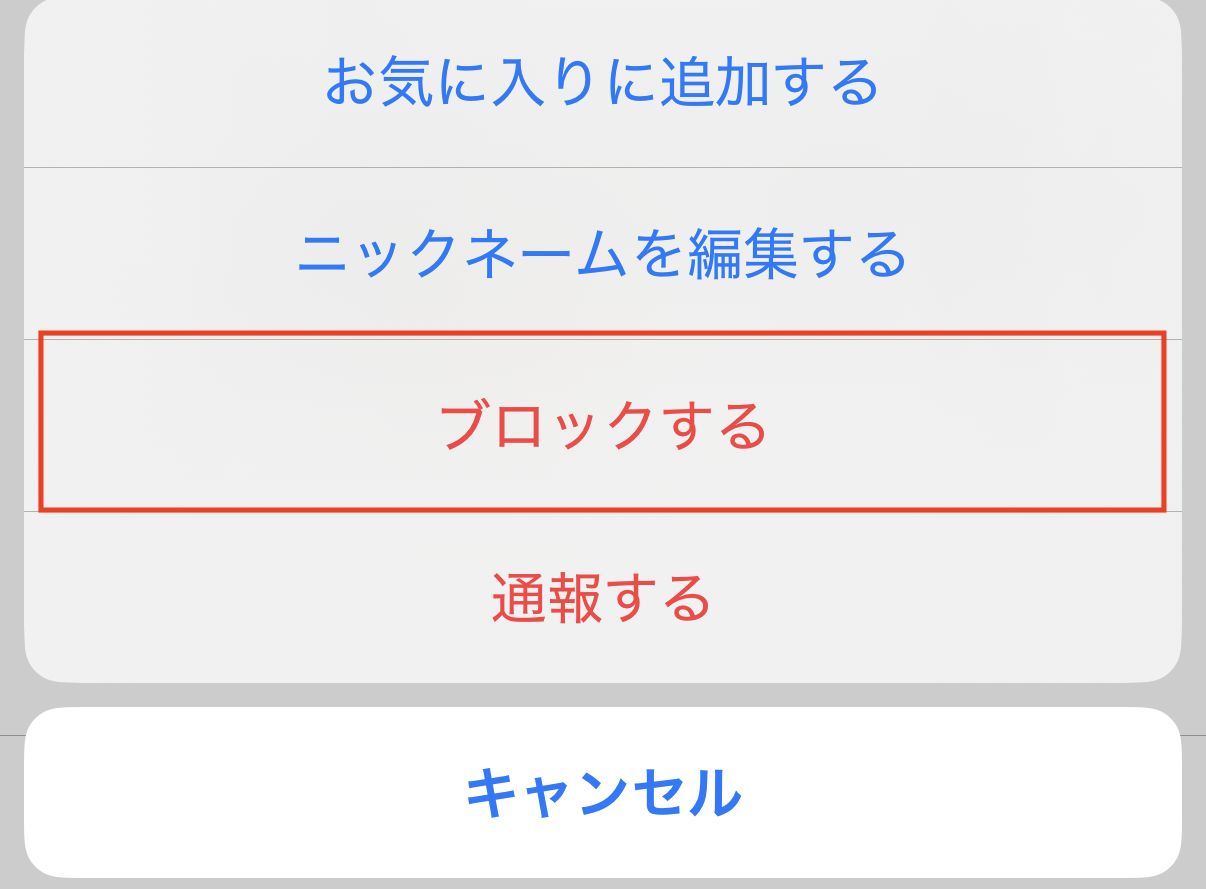Add this user to favorites
Viewport: 1206px width, 889px height.
pyautogui.click(x=602, y=83)
